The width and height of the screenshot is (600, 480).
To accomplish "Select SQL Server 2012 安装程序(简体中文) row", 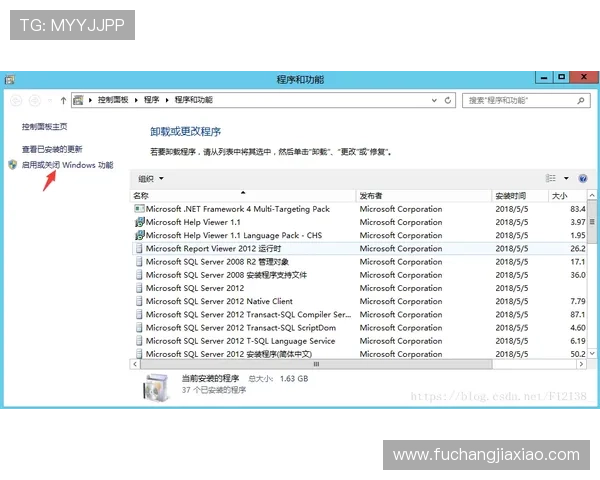I will point(359,353).
